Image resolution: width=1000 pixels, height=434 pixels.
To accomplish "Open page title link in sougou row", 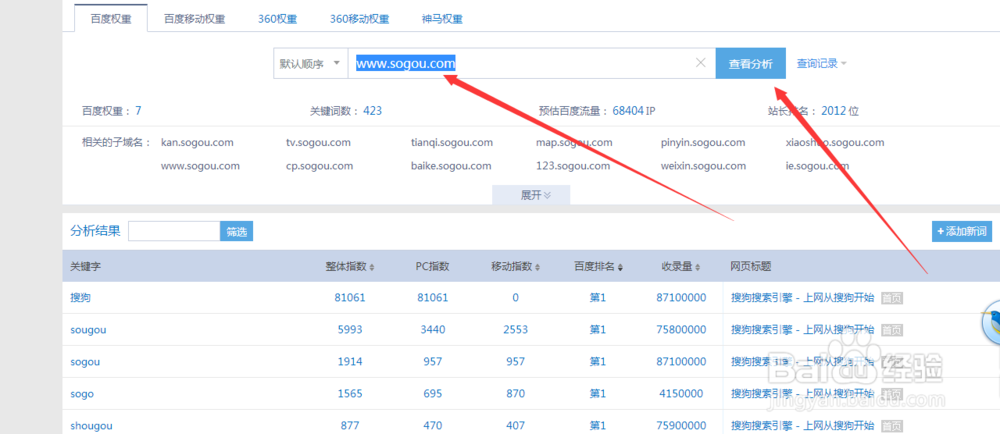I will click(802, 329).
